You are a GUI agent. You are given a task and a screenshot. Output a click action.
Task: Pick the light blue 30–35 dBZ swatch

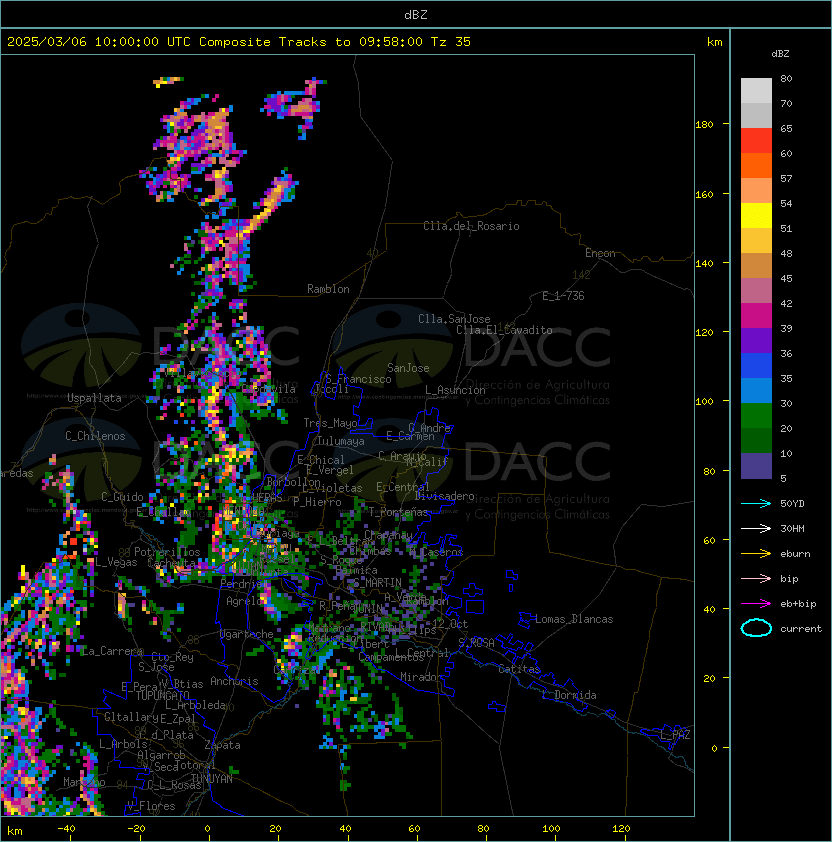[x=756, y=391]
